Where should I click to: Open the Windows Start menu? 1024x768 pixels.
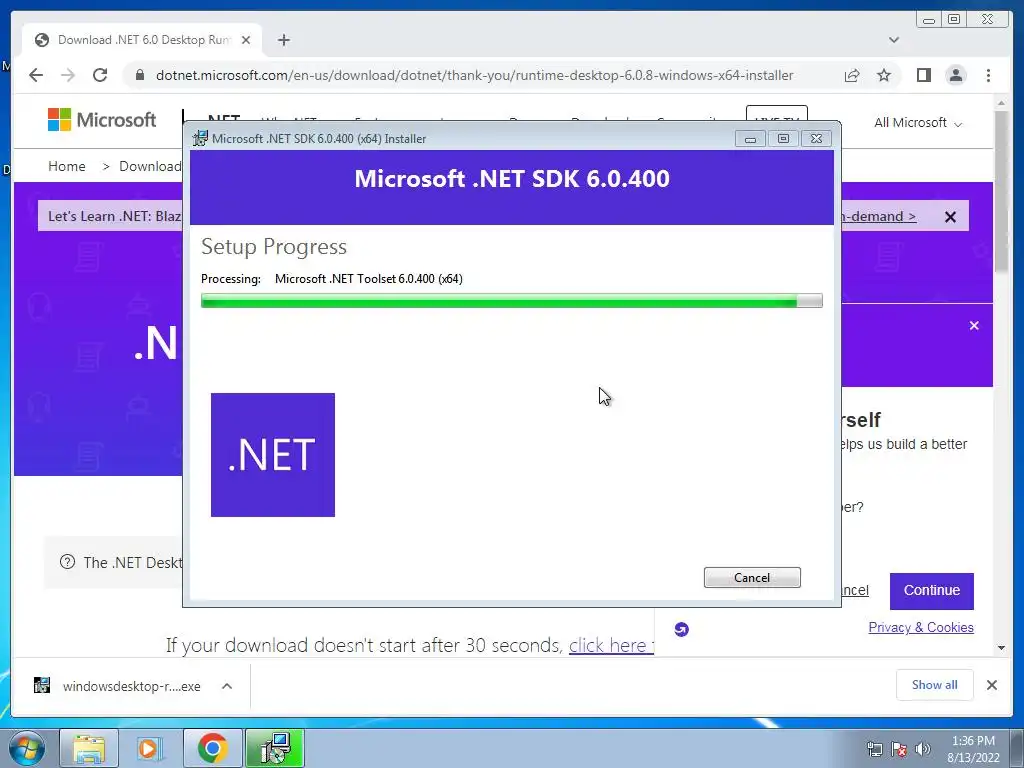[x=26, y=748]
